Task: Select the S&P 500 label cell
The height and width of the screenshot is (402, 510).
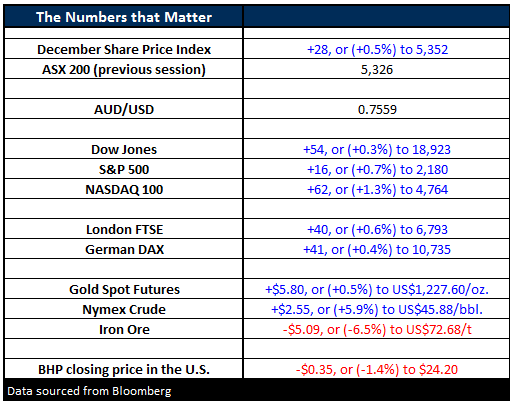Action: [x=124, y=169]
